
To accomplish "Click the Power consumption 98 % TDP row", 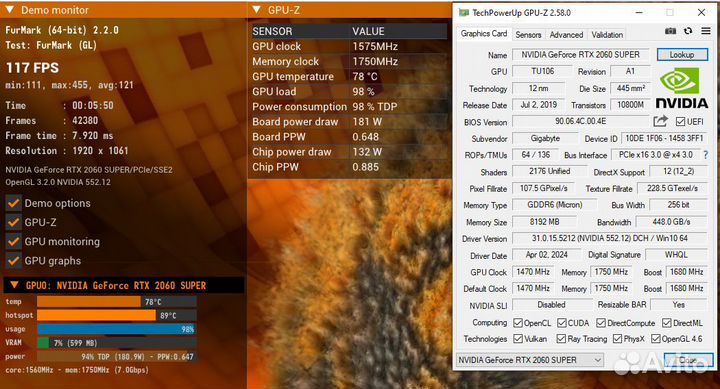I will (349, 107).
